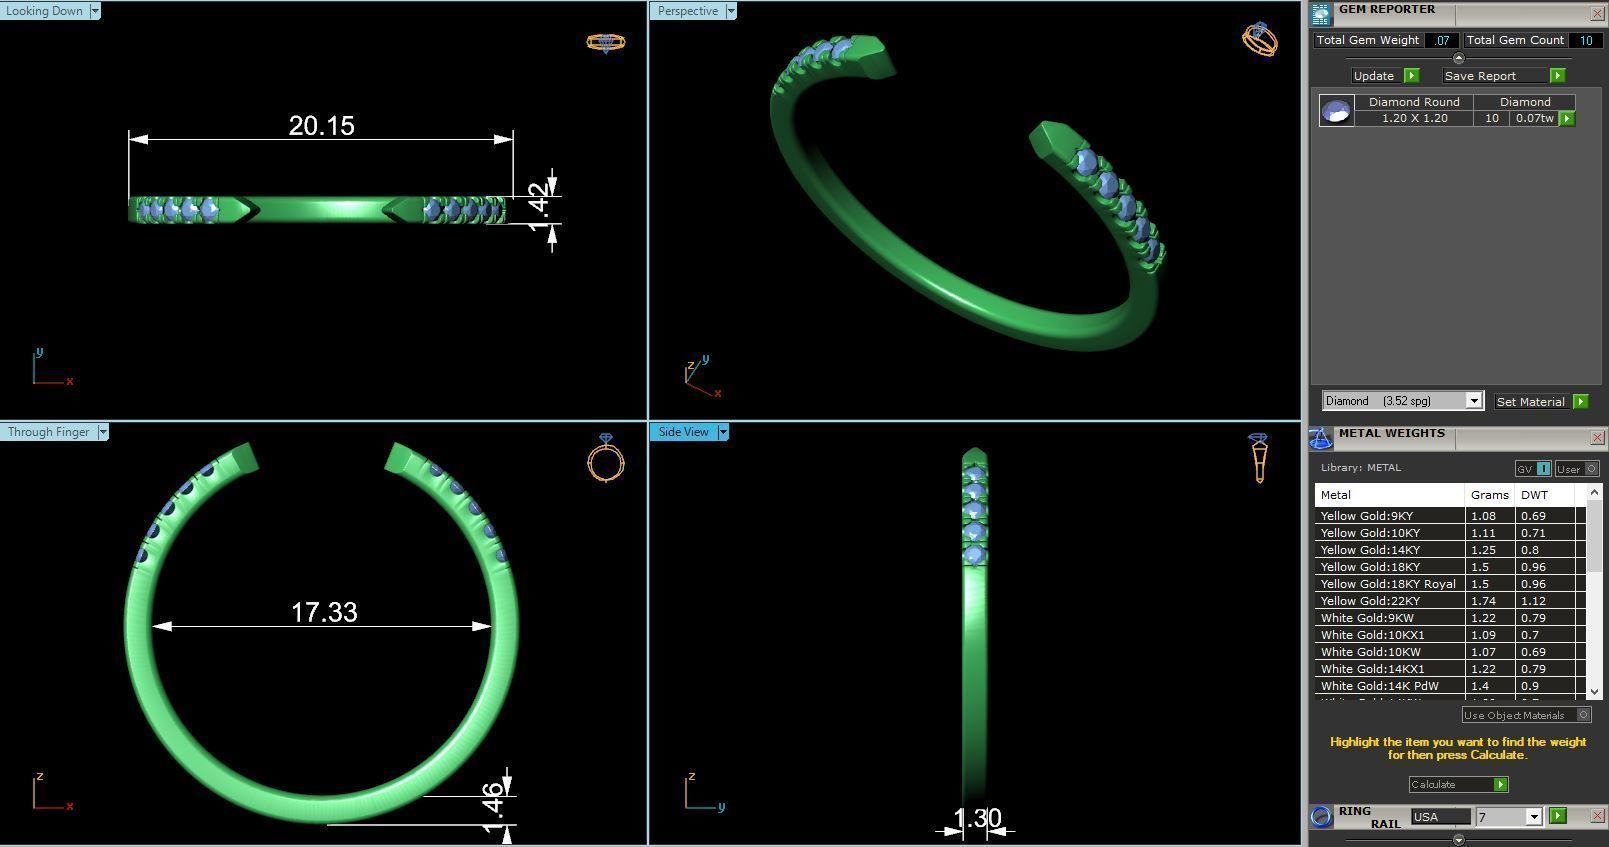Select White Gold:9KW row

point(1450,618)
